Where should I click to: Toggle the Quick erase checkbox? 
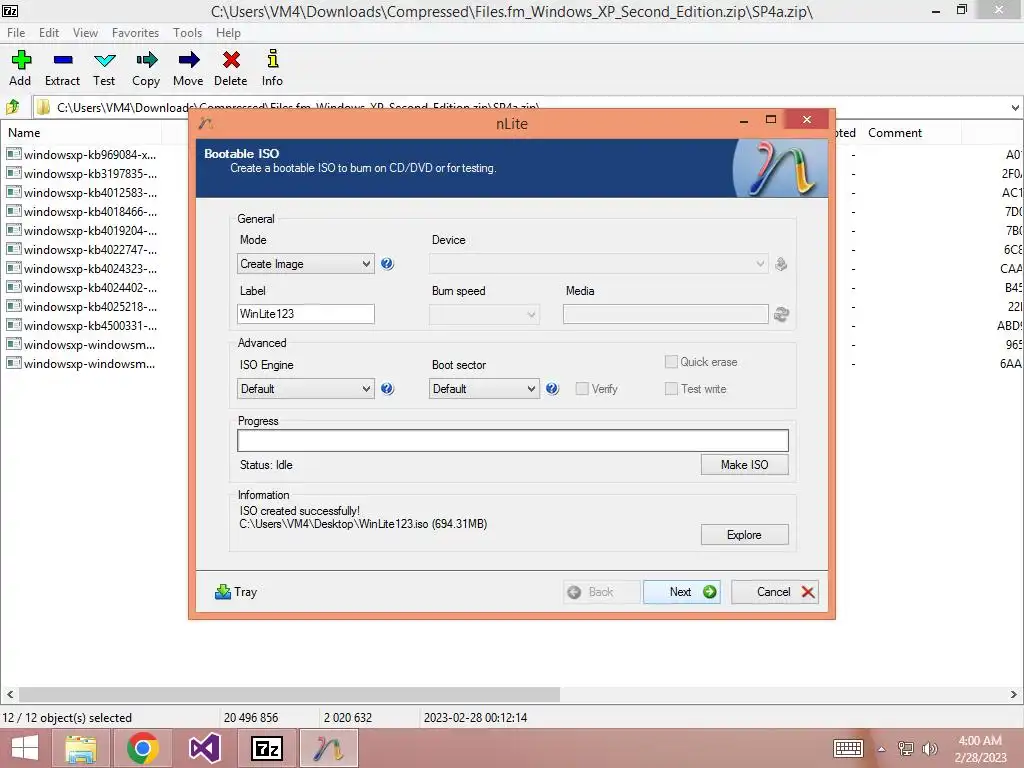coord(671,362)
